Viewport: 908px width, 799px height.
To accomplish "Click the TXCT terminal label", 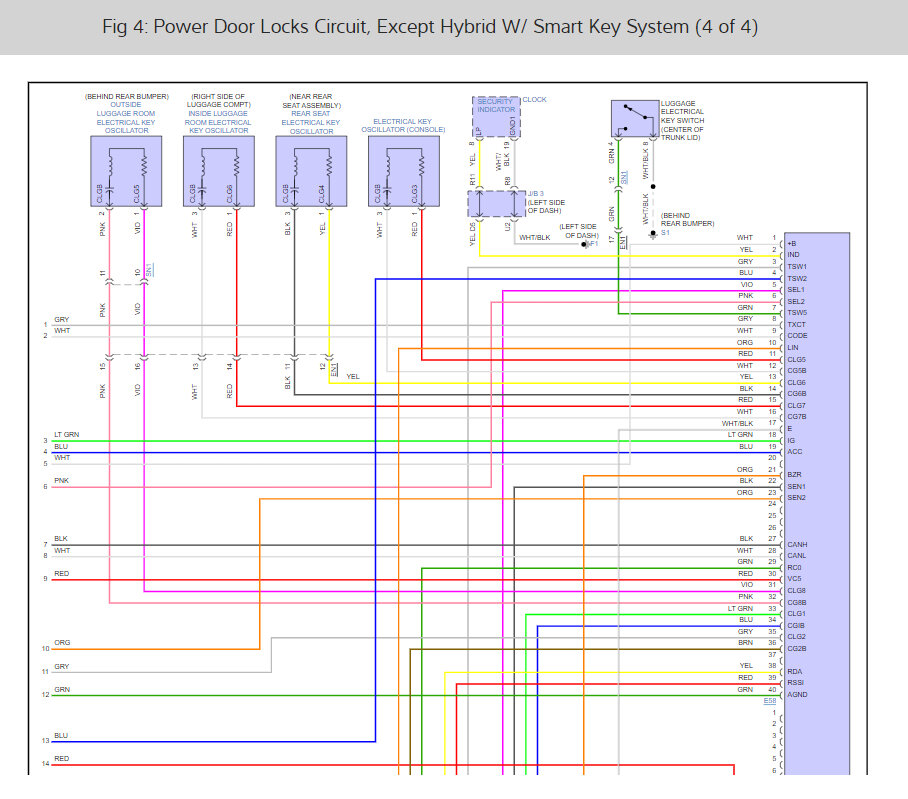I will (x=796, y=325).
